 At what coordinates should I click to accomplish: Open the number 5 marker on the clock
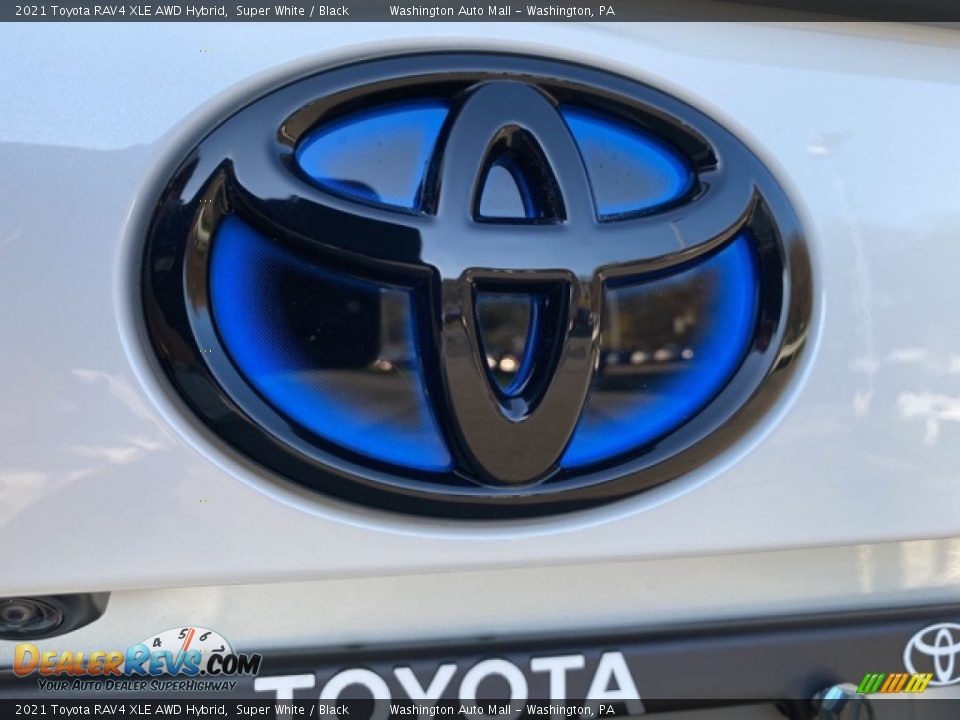(x=183, y=632)
